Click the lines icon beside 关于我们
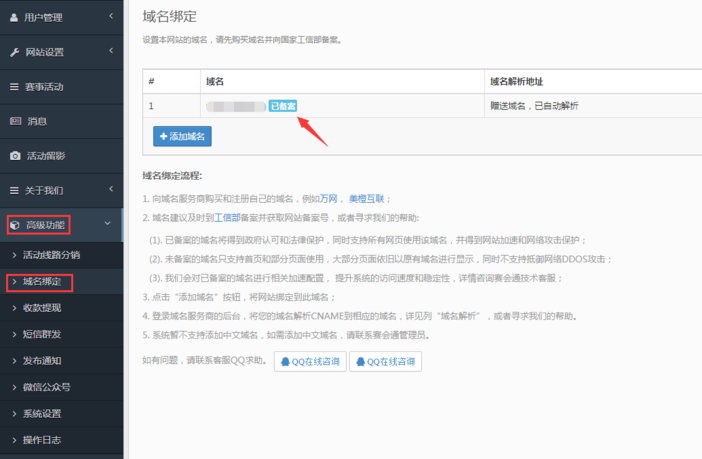Viewport: 702px width, 459px height. 14,190
